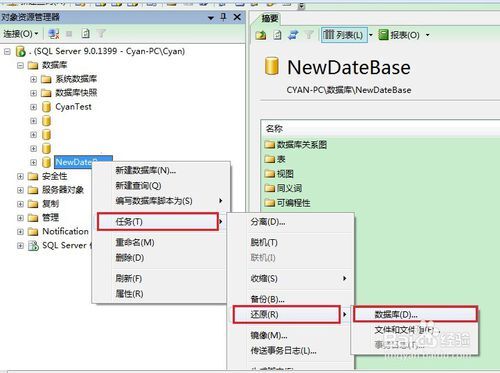The width and height of the screenshot is (500, 373).
Task: Click the 报表(O) button
Action: pos(399,35)
